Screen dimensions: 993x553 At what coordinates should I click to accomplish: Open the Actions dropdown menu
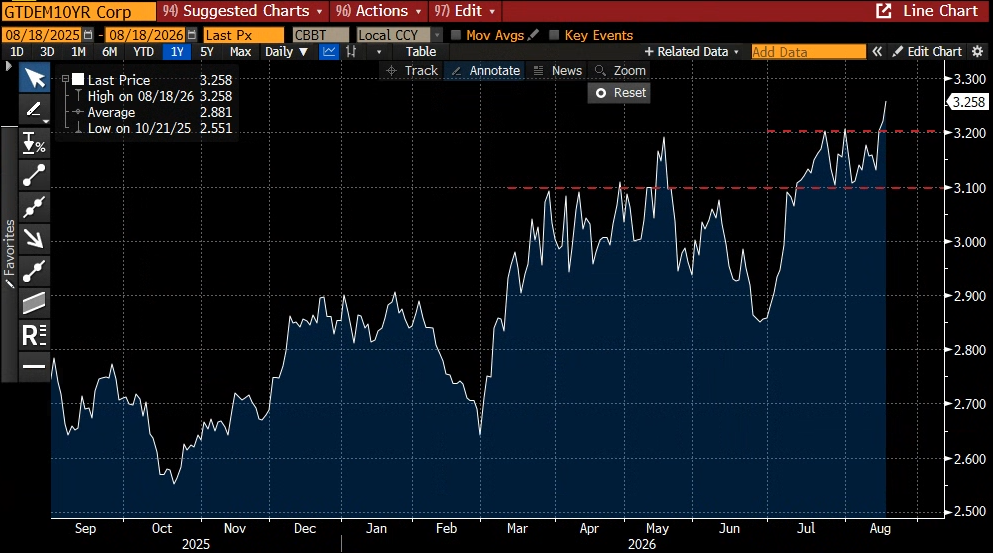379,11
